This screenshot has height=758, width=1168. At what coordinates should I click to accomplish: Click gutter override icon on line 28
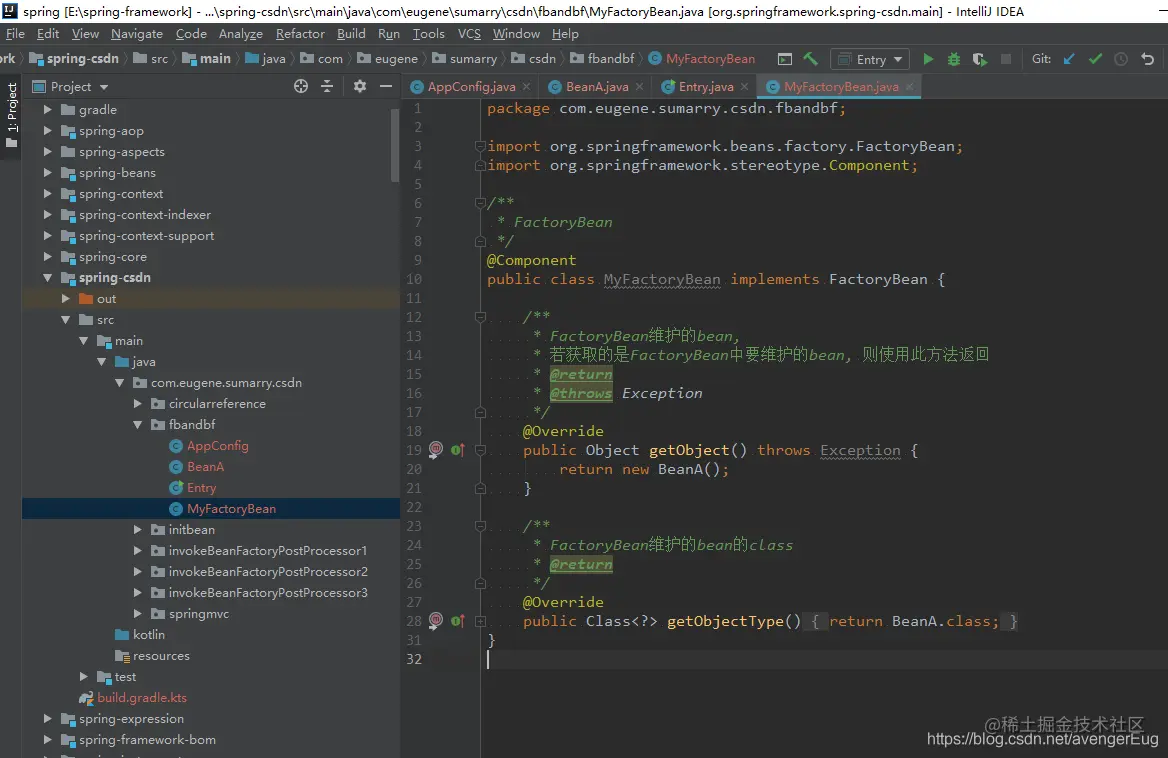coord(457,621)
